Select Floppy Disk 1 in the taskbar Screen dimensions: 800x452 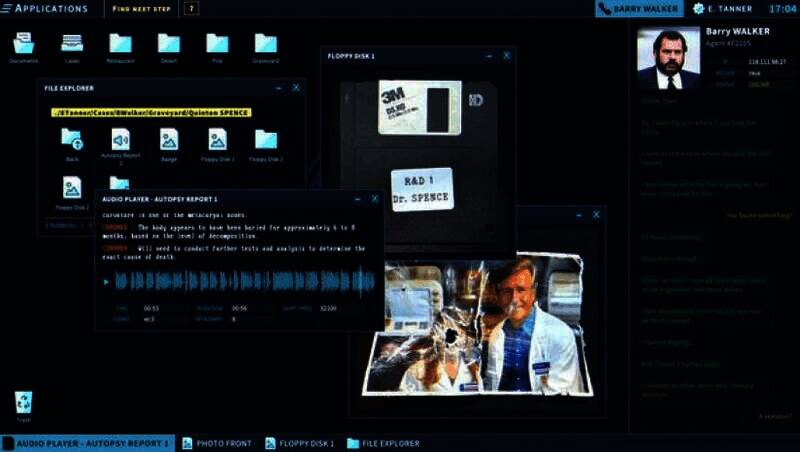pos(299,443)
